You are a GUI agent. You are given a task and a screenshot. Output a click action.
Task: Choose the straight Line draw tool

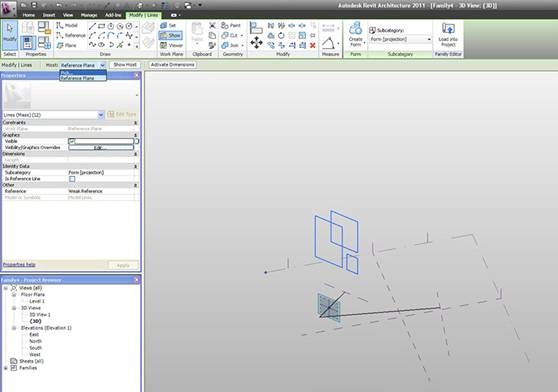pyautogui.click(x=93, y=26)
